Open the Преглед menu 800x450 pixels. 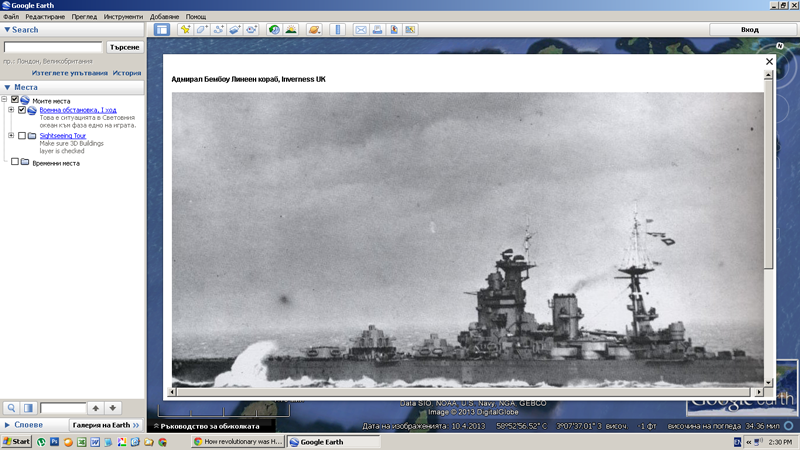coord(84,17)
